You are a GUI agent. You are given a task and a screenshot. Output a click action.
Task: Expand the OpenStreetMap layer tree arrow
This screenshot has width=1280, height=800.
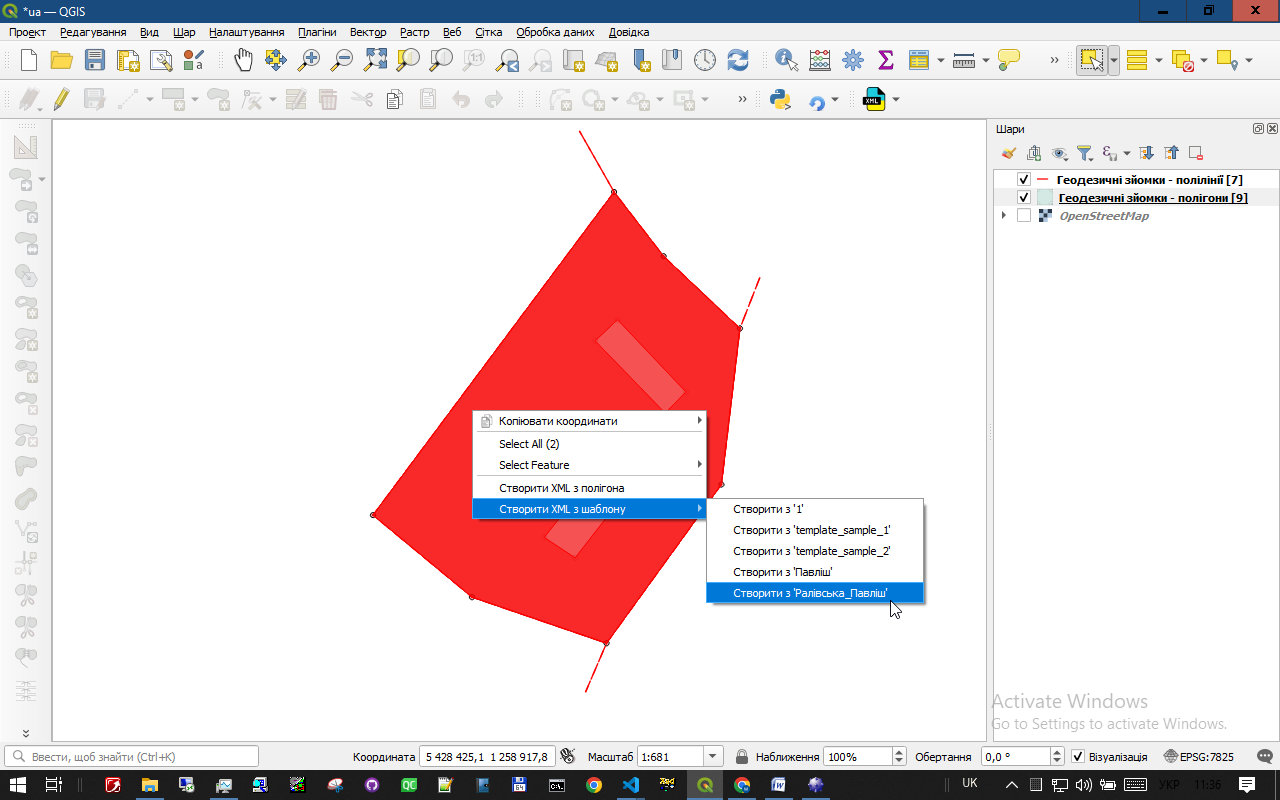pos(1004,216)
